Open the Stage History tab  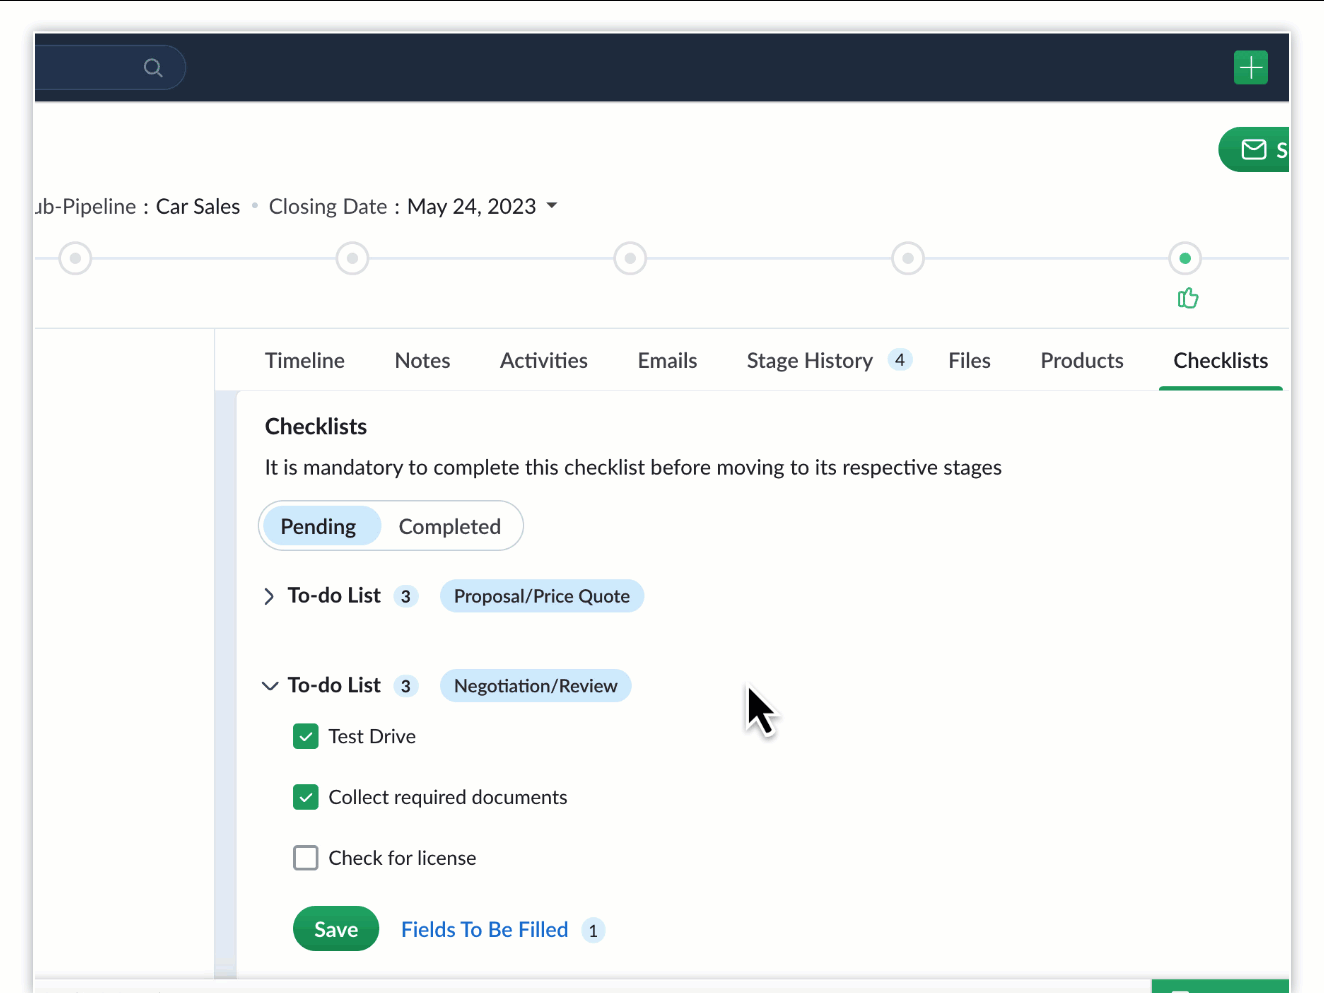point(810,360)
